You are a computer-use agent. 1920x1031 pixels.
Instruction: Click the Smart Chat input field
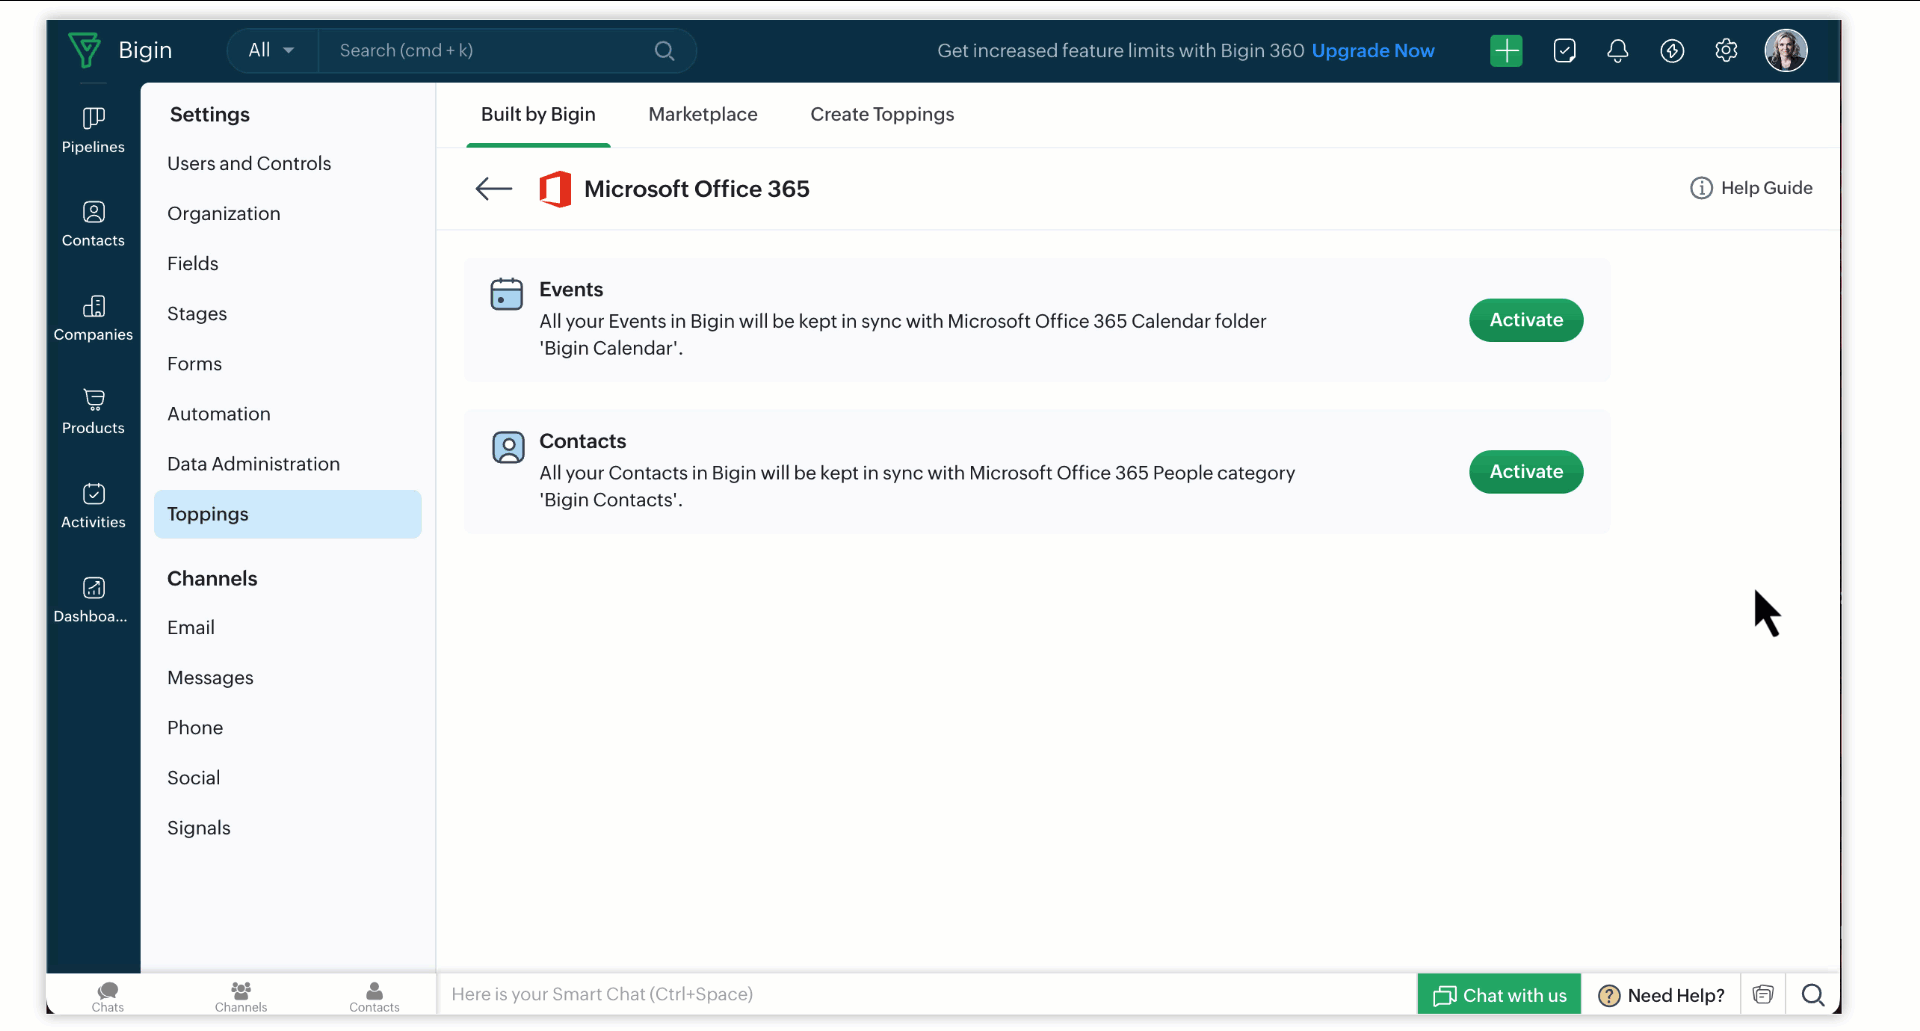927,994
